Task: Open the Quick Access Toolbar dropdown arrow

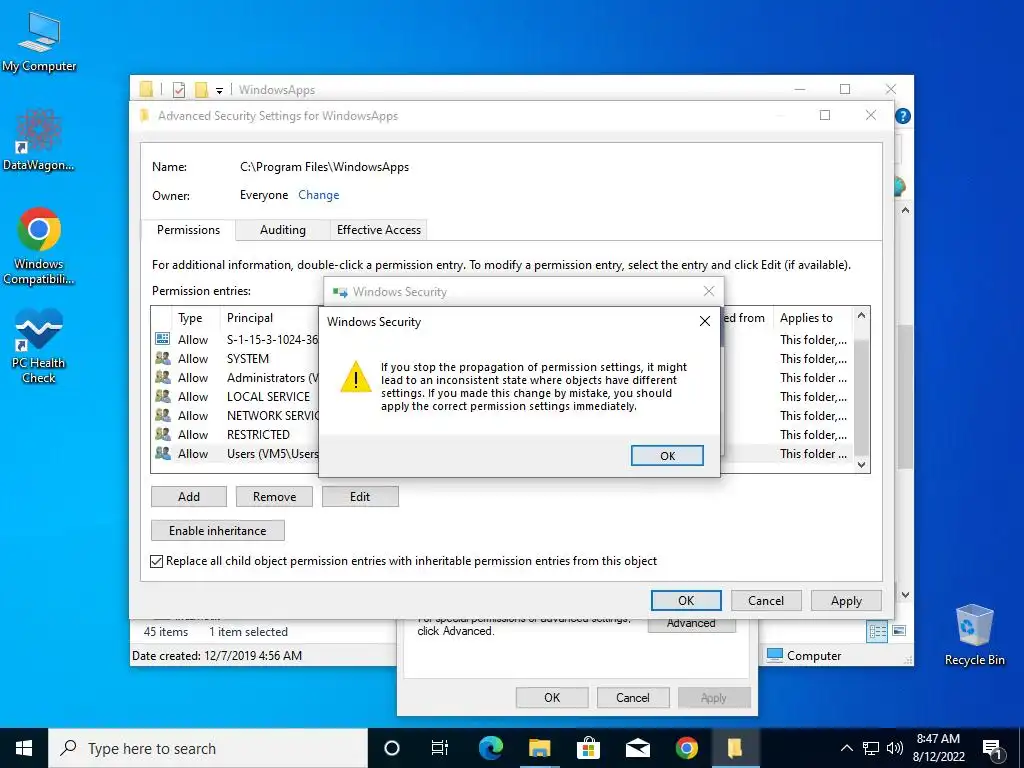Action: tap(219, 90)
